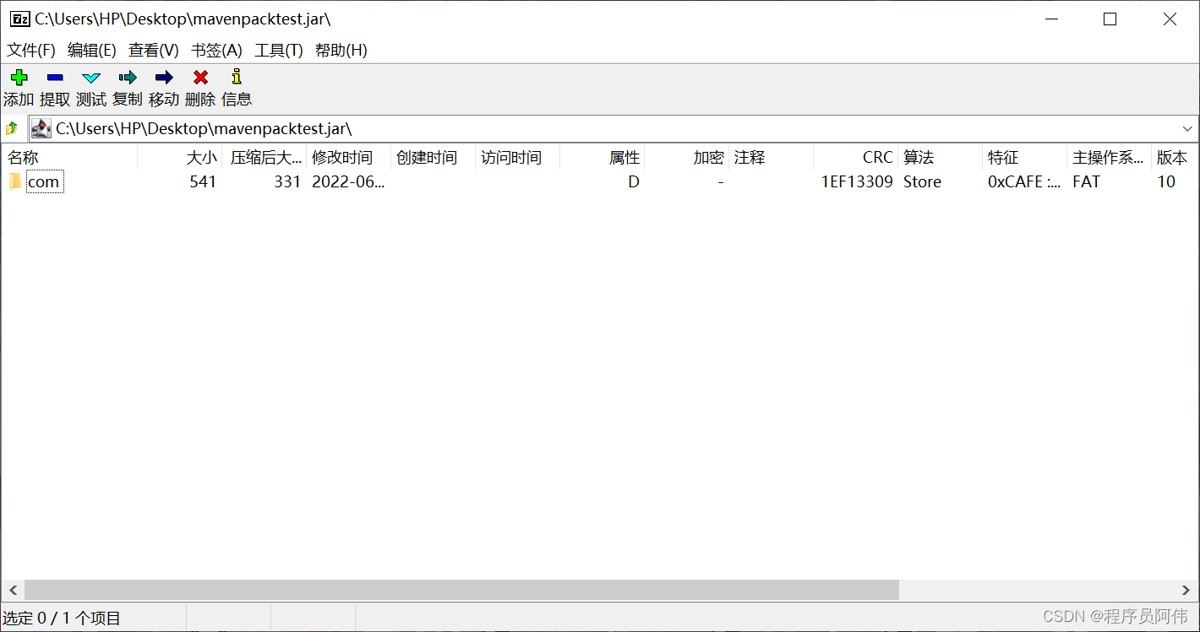1200x632 pixels.
Task: Click the Move (移动) arrow icon
Action: point(164,77)
